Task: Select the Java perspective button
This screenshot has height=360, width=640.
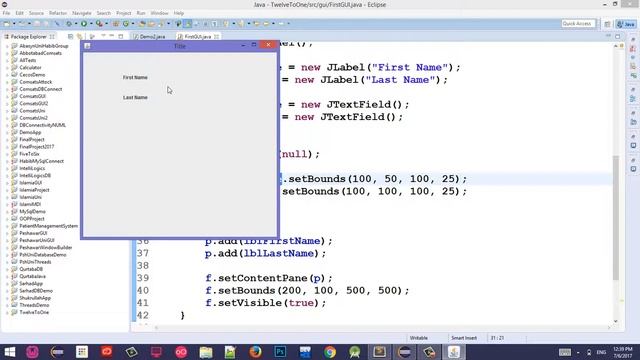Action: coord(626,24)
